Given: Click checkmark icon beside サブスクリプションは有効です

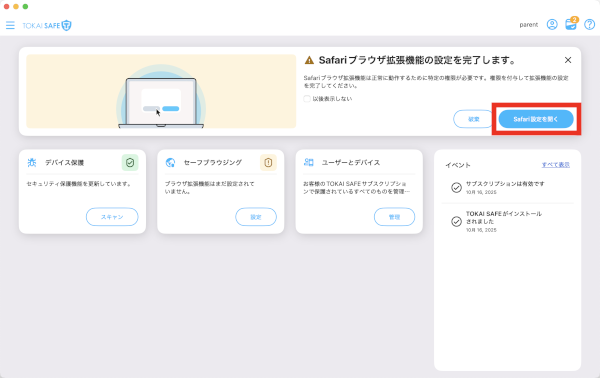Looking at the screenshot, I should (456, 187).
